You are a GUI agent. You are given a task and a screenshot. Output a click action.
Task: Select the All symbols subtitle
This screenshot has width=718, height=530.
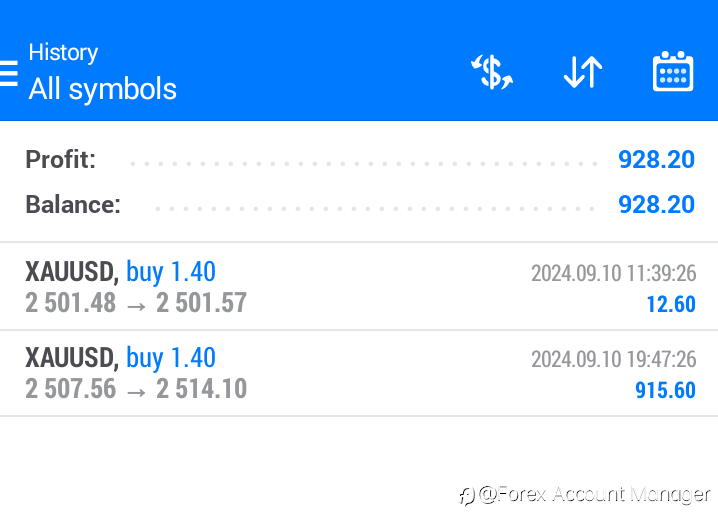(102, 89)
